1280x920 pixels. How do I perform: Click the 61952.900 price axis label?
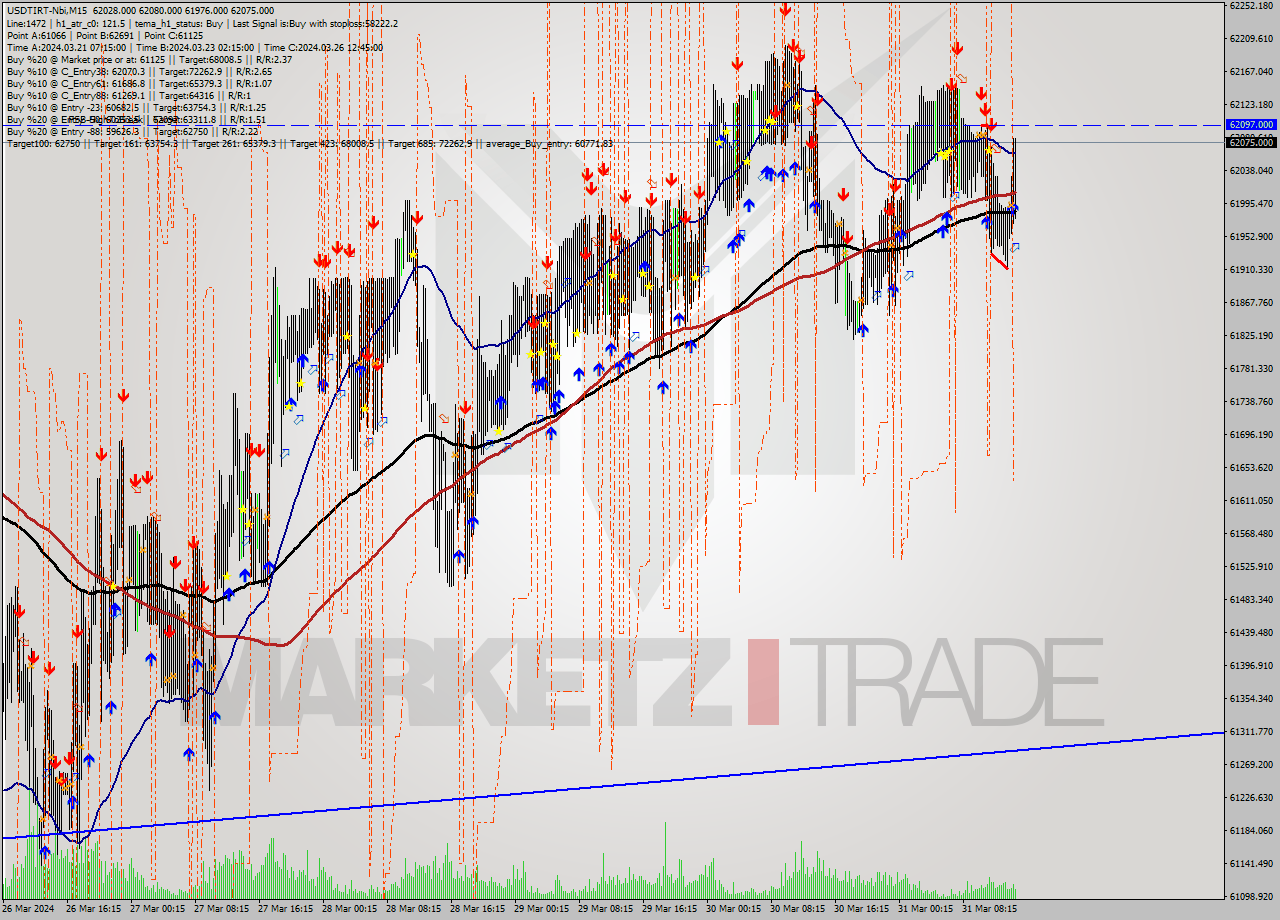click(1253, 236)
